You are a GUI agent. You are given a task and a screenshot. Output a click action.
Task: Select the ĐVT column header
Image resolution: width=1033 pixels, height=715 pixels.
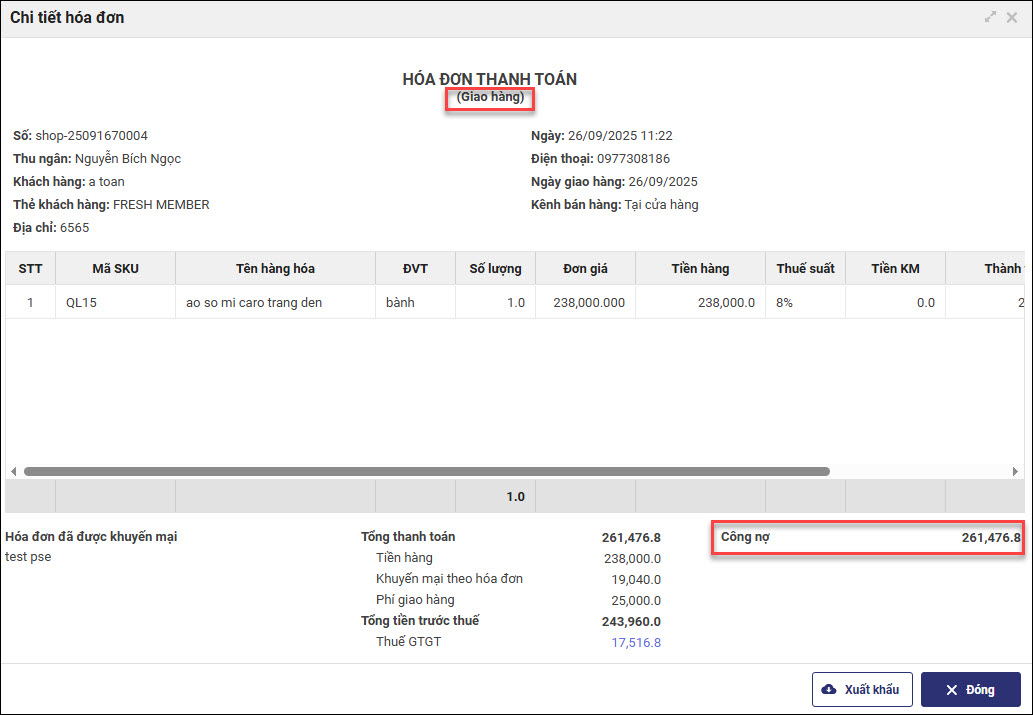tap(415, 268)
